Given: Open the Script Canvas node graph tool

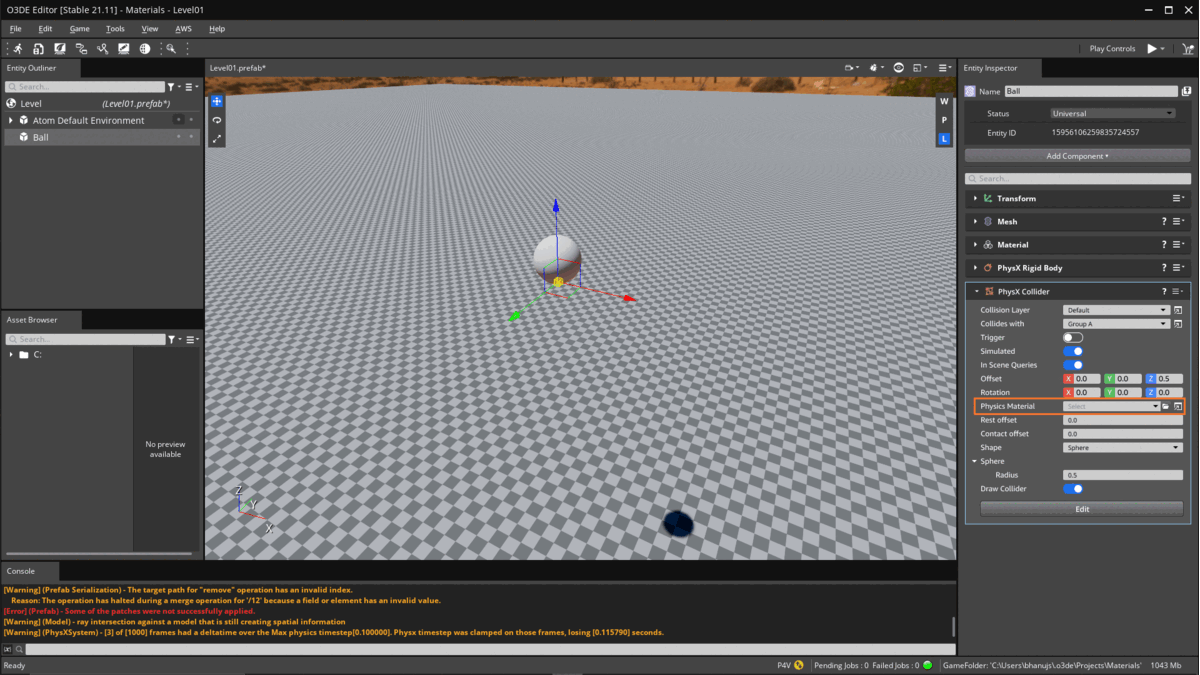Looking at the screenshot, I should (x=81, y=48).
